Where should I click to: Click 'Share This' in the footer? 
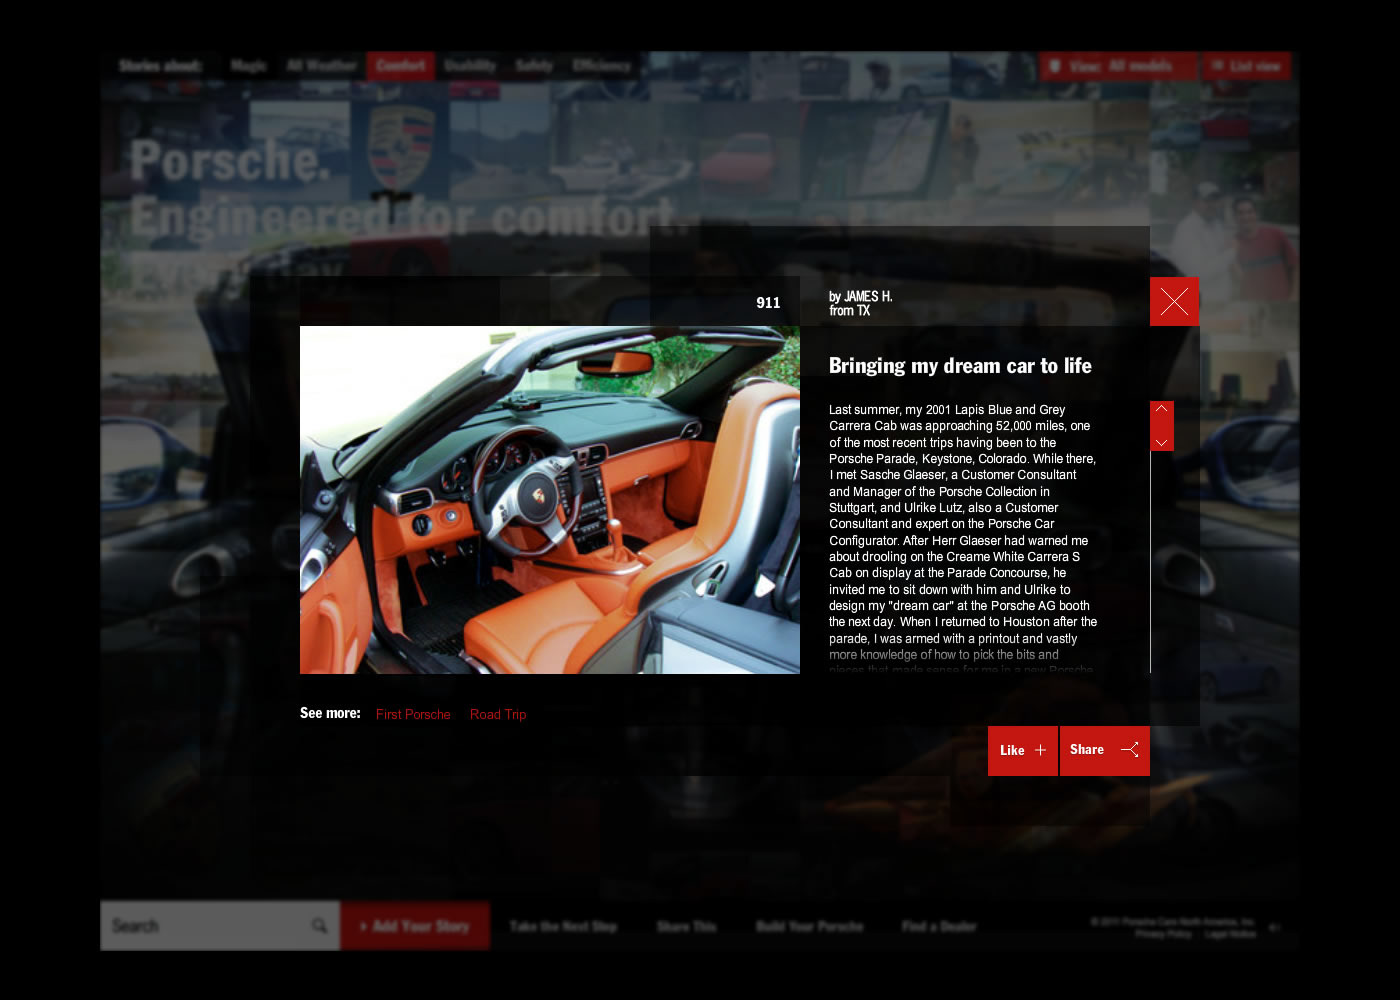click(x=686, y=926)
